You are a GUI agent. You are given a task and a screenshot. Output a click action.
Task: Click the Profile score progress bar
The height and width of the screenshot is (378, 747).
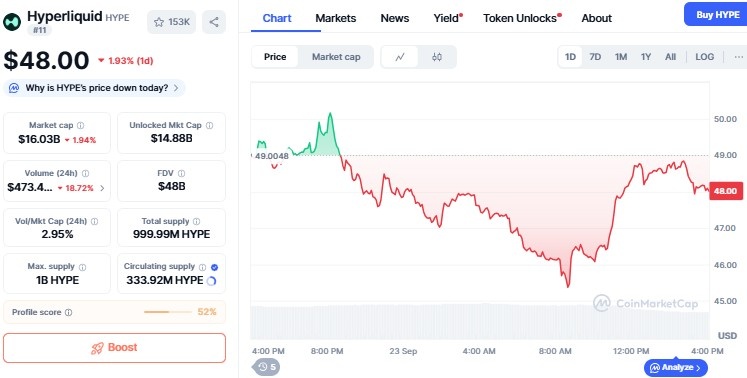168,312
